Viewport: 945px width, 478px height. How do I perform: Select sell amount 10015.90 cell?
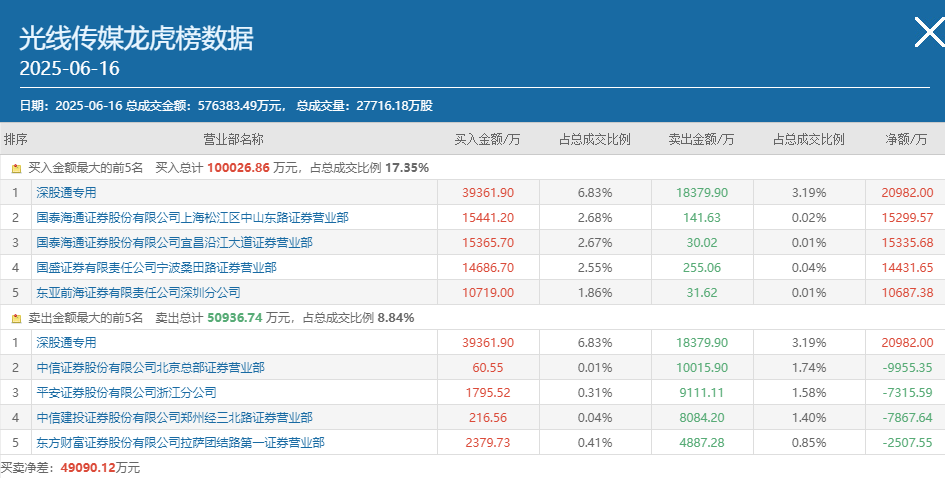click(702, 368)
